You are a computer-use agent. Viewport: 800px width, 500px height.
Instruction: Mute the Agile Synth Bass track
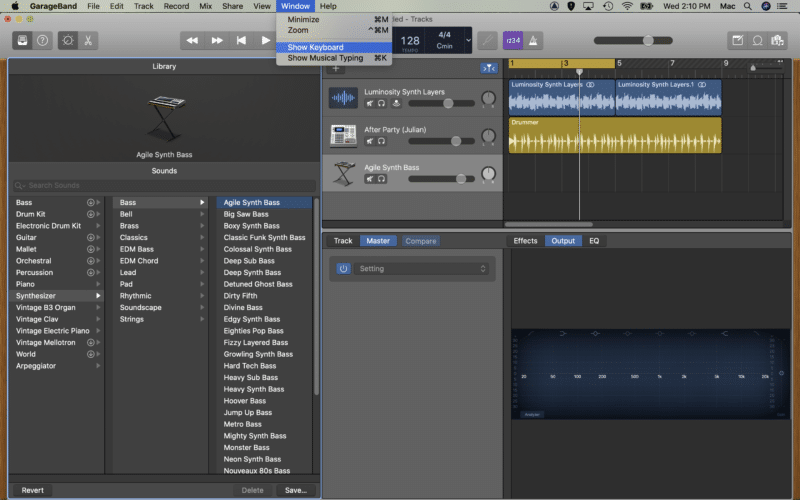[x=369, y=179]
